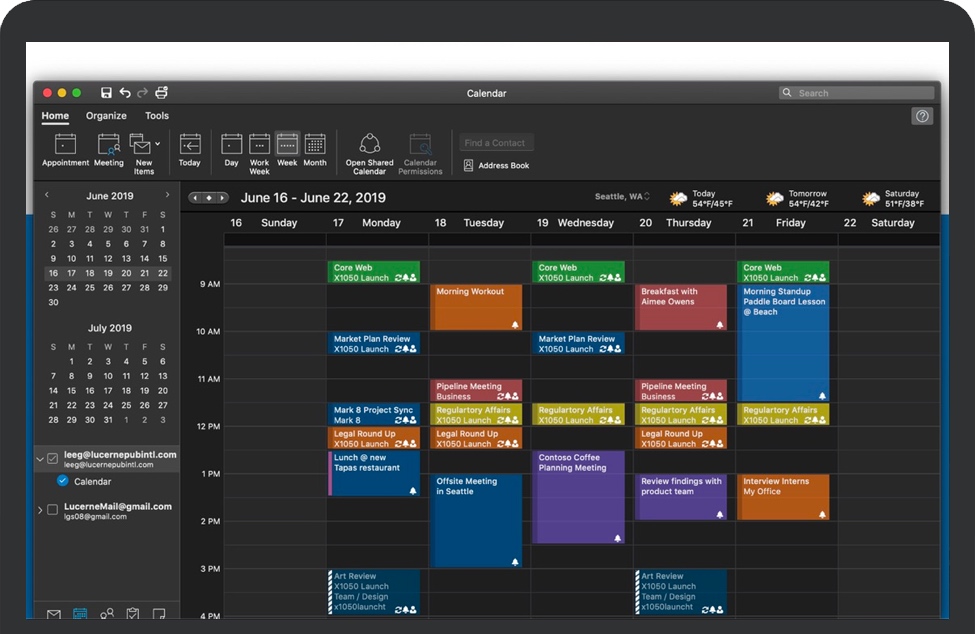
Task: Open the Tools tab
Action: [157, 116]
